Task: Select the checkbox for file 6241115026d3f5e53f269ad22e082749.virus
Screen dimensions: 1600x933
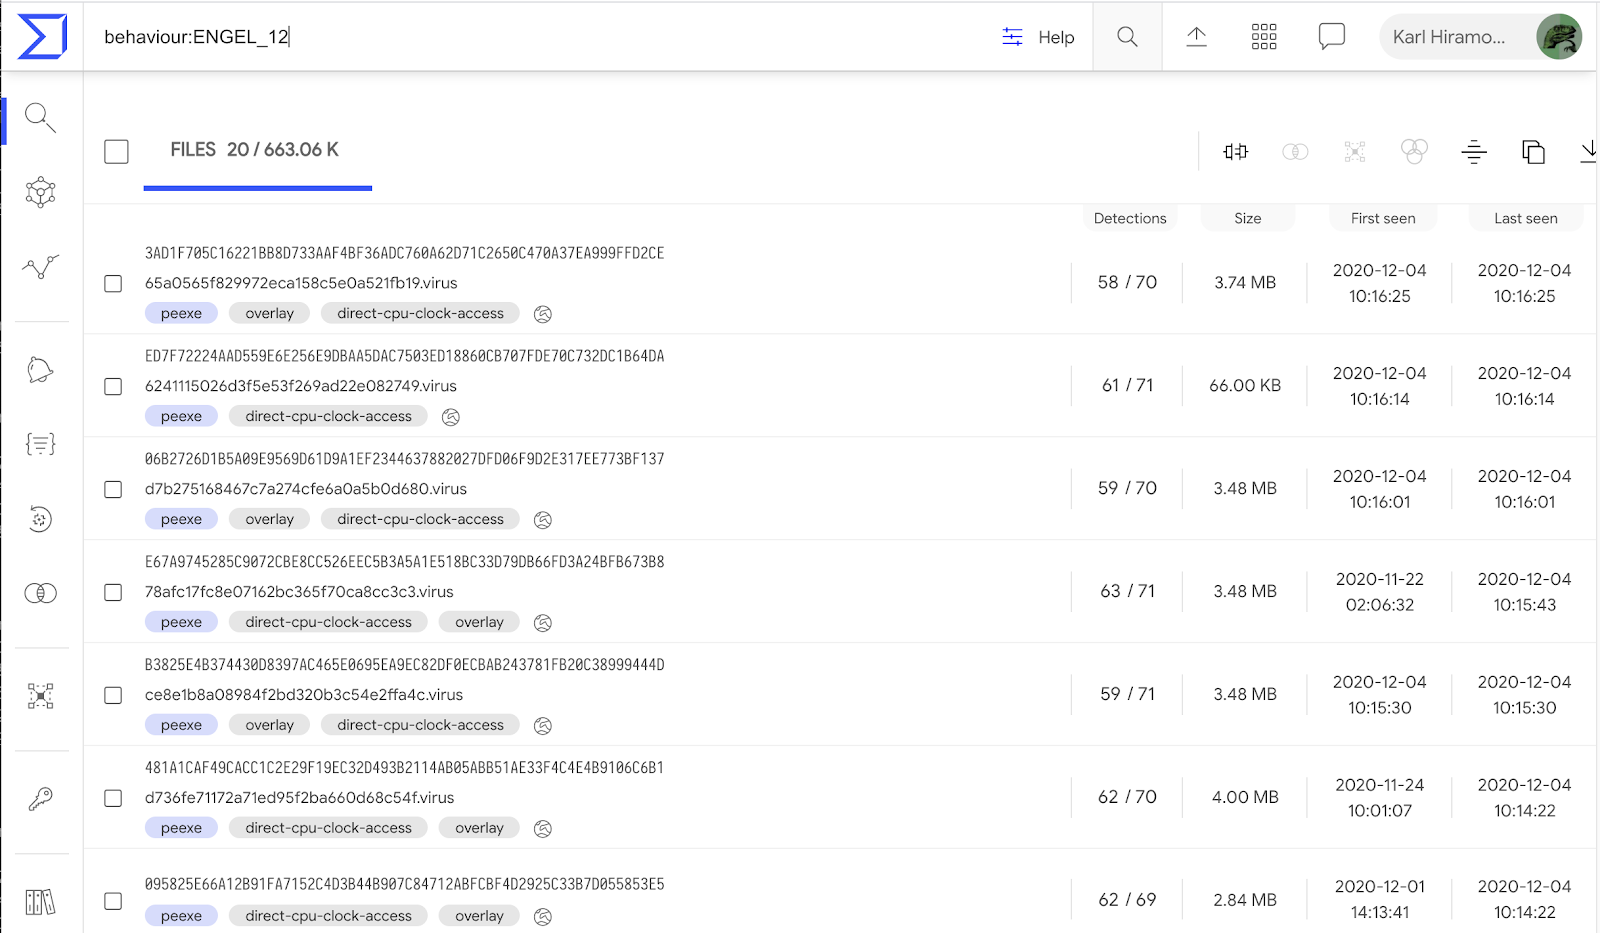Action: coord(113,387)
